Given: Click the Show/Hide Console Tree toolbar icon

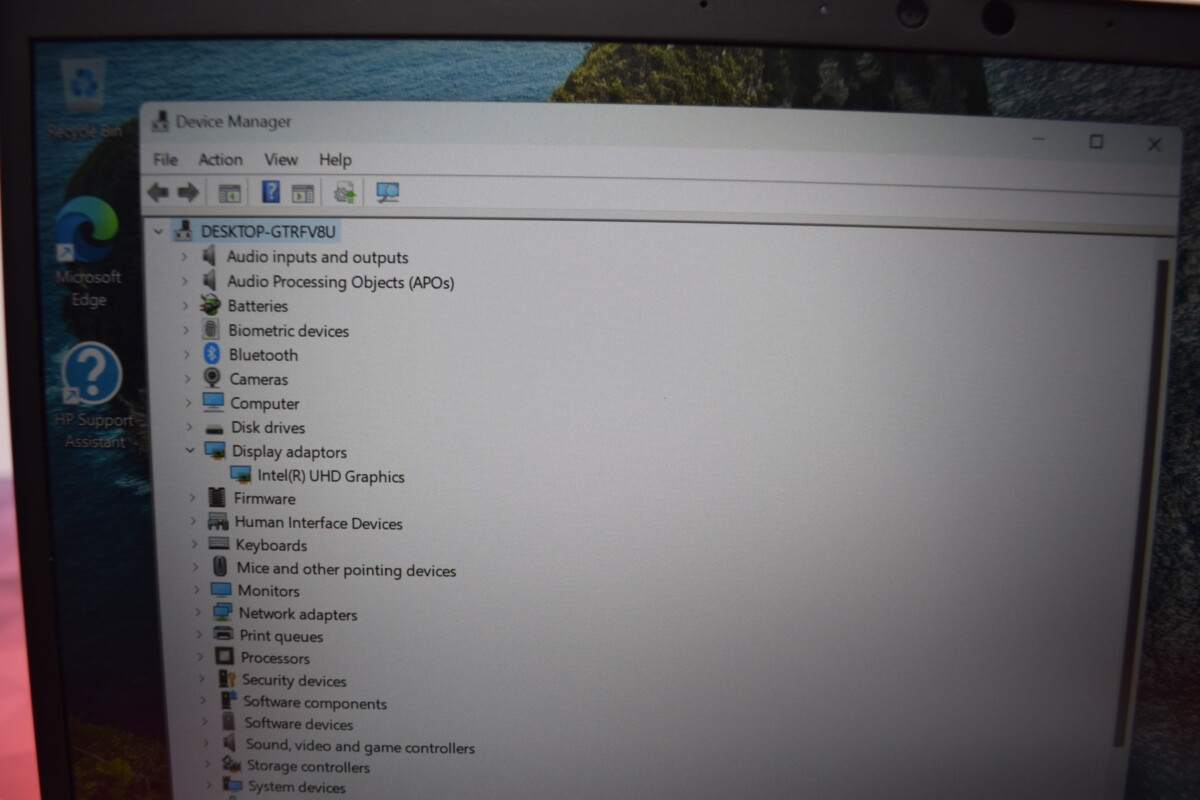Looking at the screenshot, I should (x=230, y=193).
